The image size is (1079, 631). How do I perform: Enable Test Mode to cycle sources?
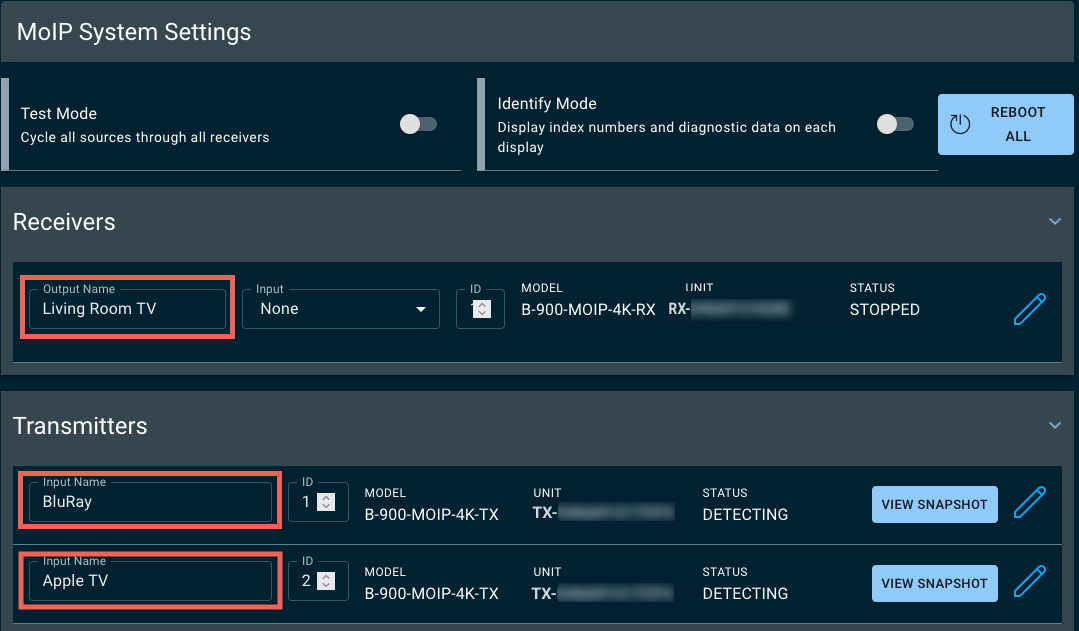click(x=418, y=124)
